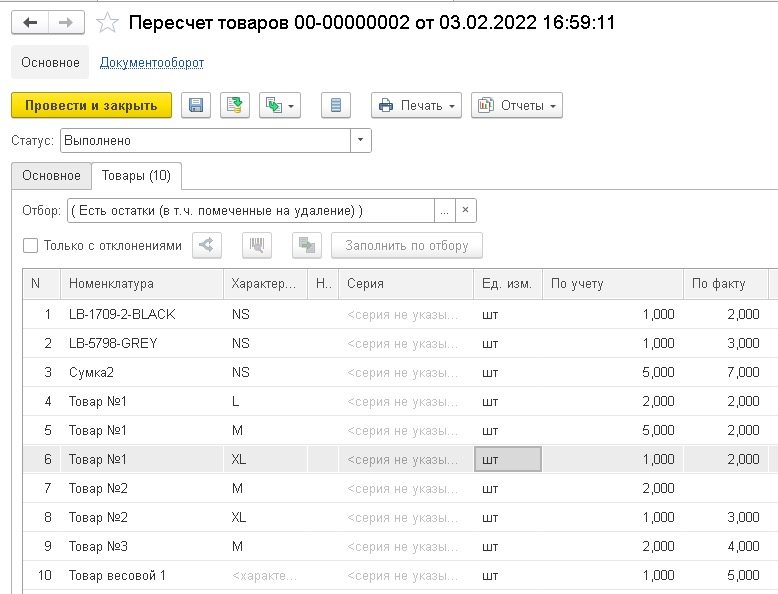The height and width of the screenshot is (594, 778).
Task: Go forward with the right arrow button
Action: (x=66, y=22)
